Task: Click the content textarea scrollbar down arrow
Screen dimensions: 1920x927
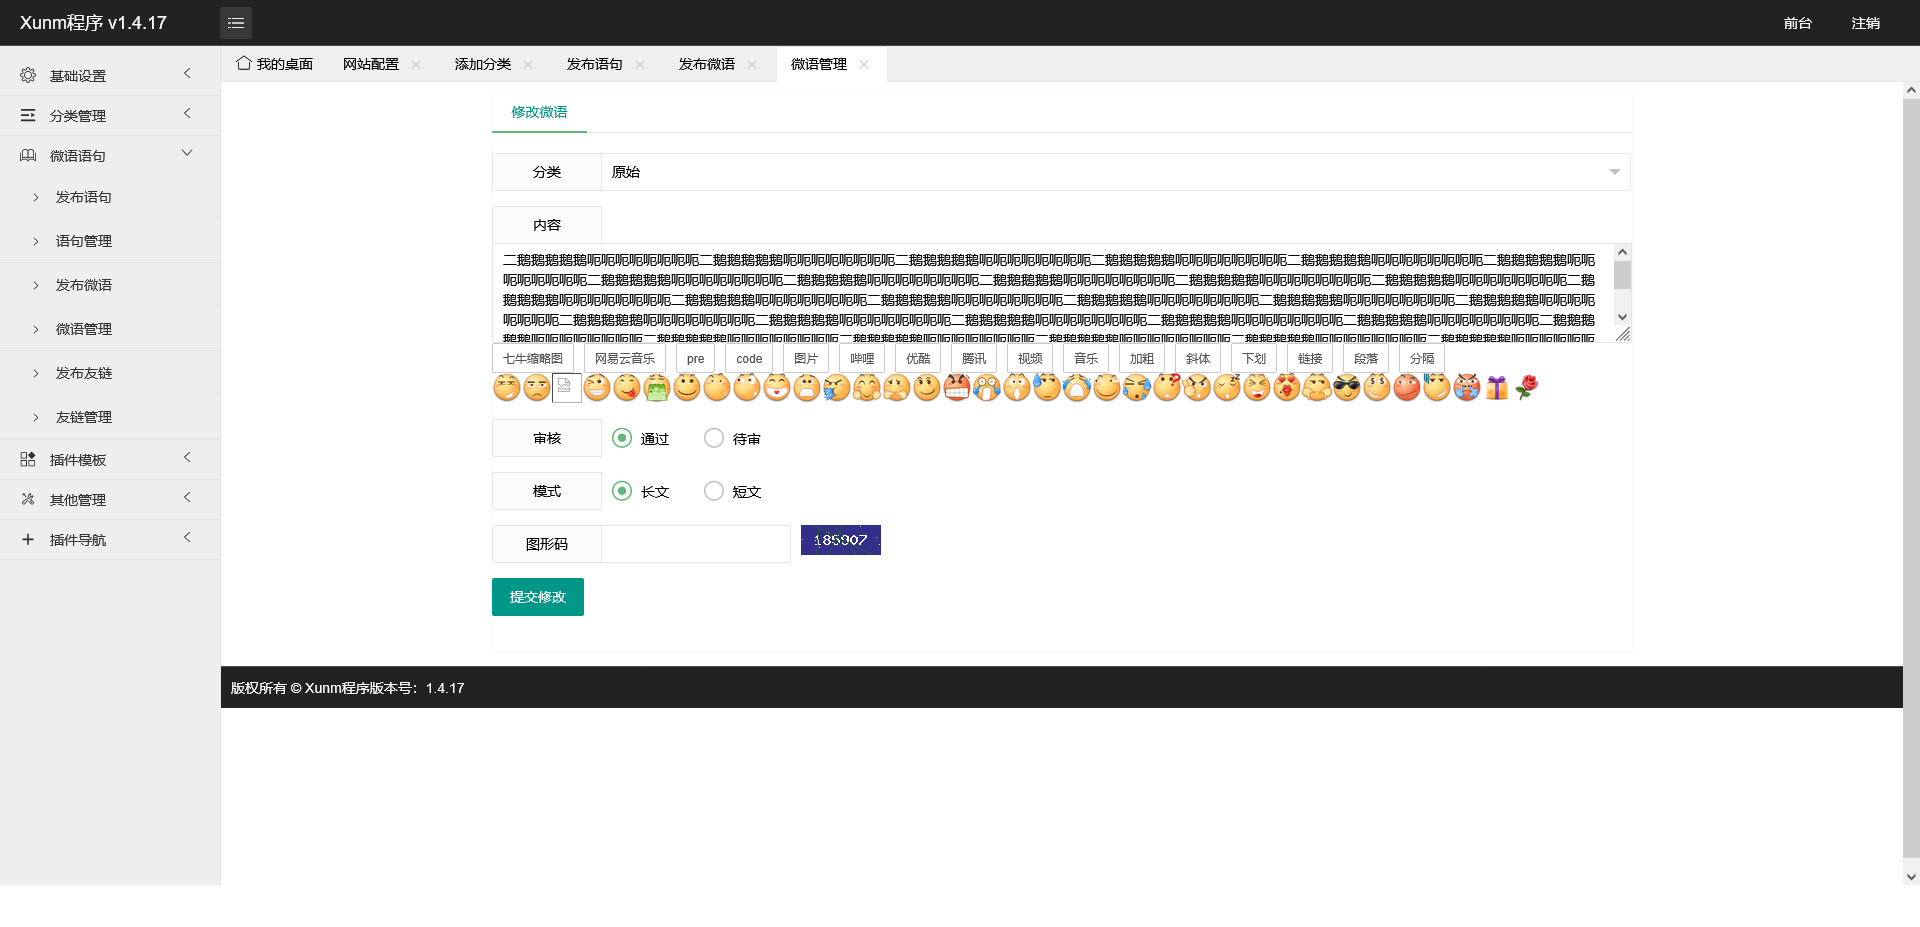Action: click(1622, 317)
